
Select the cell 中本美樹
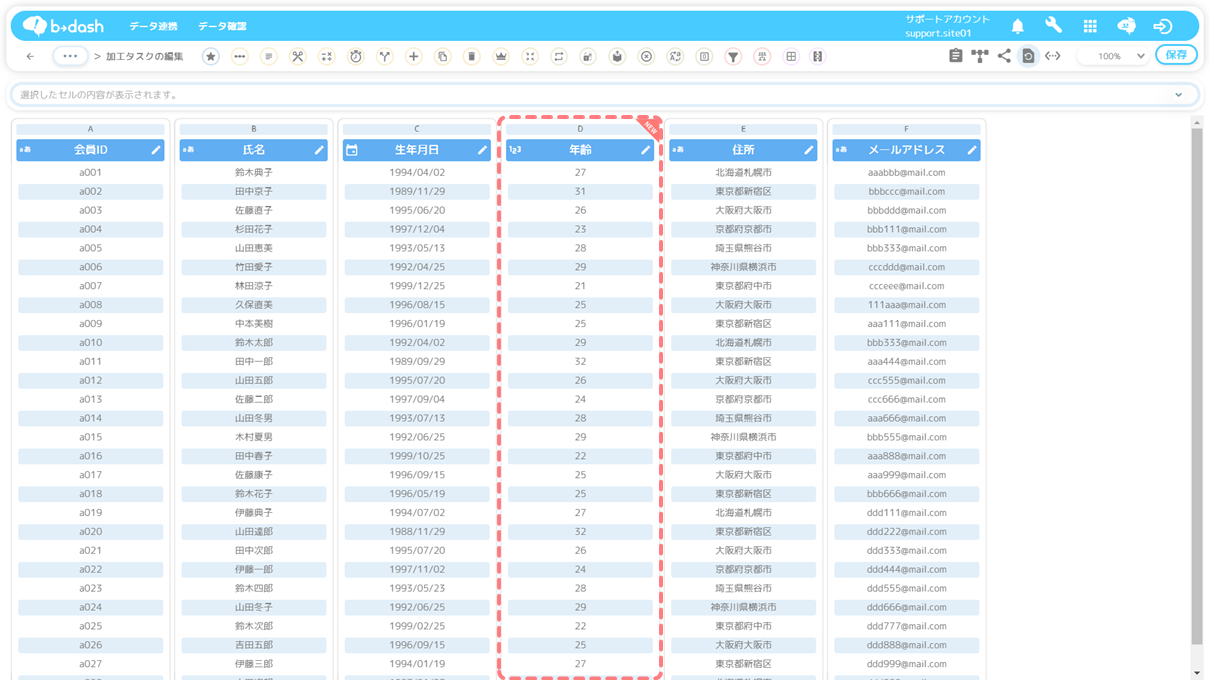tap(254, 324)
